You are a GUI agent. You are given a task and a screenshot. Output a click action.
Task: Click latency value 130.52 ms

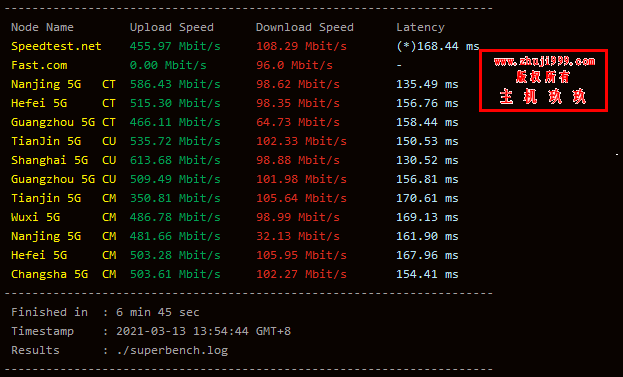click(x=427, y=160)
